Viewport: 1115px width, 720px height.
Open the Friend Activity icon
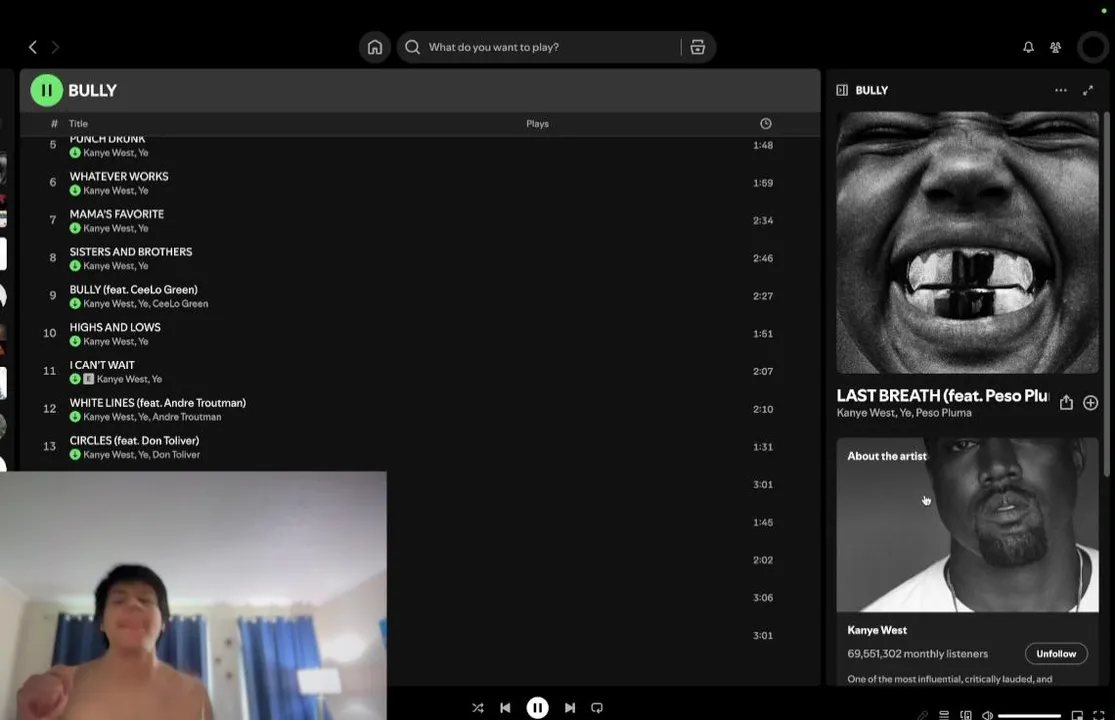pyautogui.click(x=1055, y=47)
